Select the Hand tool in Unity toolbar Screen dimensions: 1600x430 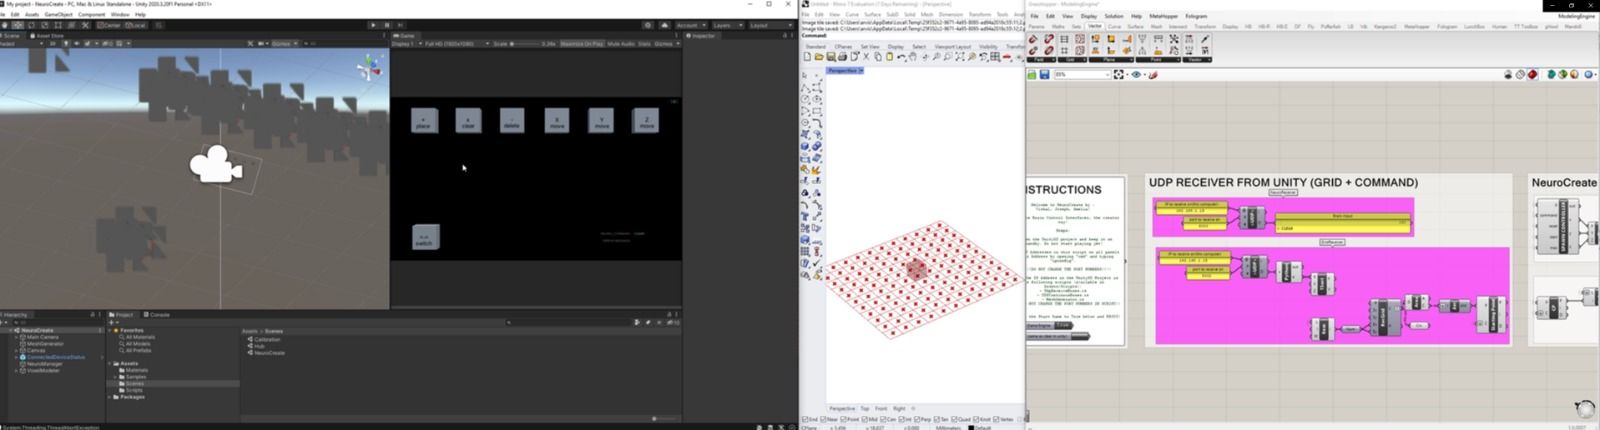pos(4,25)
